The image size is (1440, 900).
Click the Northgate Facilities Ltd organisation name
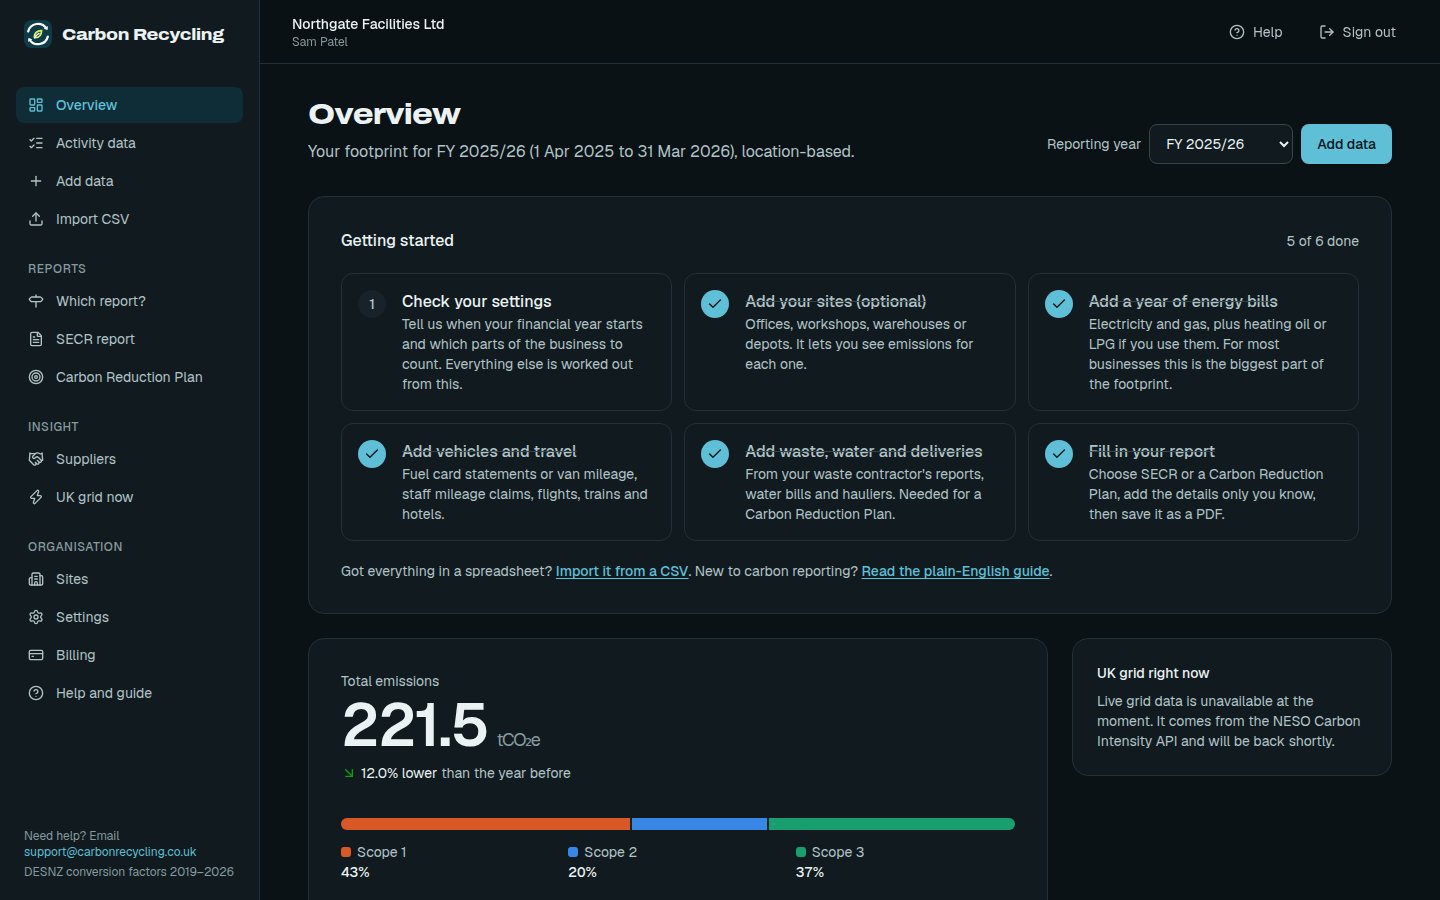[368, 24]
